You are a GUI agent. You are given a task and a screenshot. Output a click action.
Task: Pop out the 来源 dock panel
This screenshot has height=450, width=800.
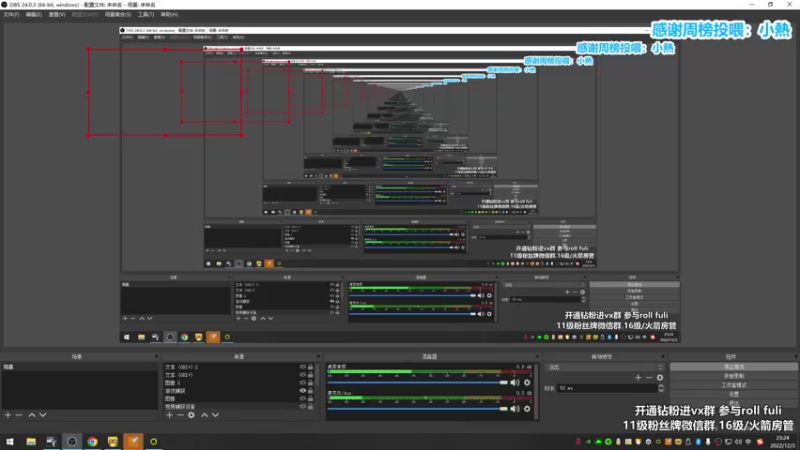coord(318,357)
